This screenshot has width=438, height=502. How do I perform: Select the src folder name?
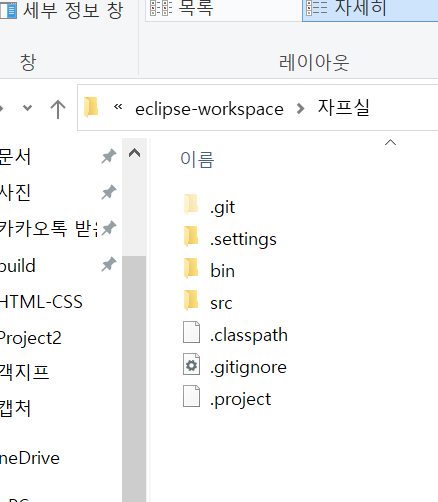[x=221, y=303]
